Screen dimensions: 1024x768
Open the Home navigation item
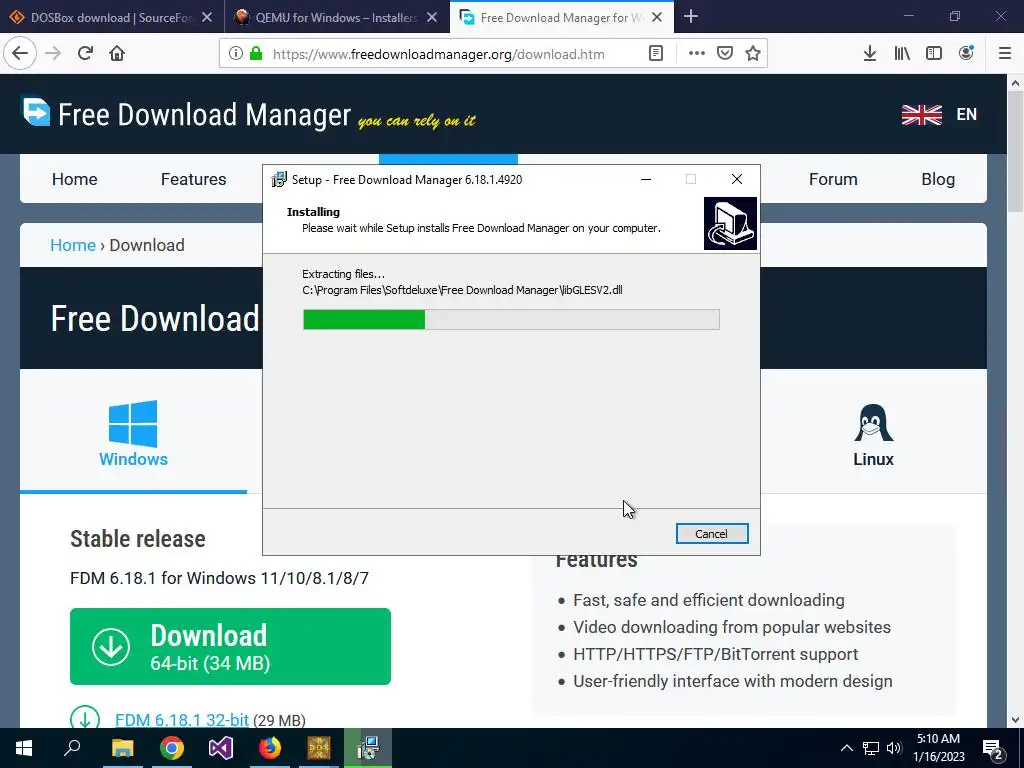point(74,179)
